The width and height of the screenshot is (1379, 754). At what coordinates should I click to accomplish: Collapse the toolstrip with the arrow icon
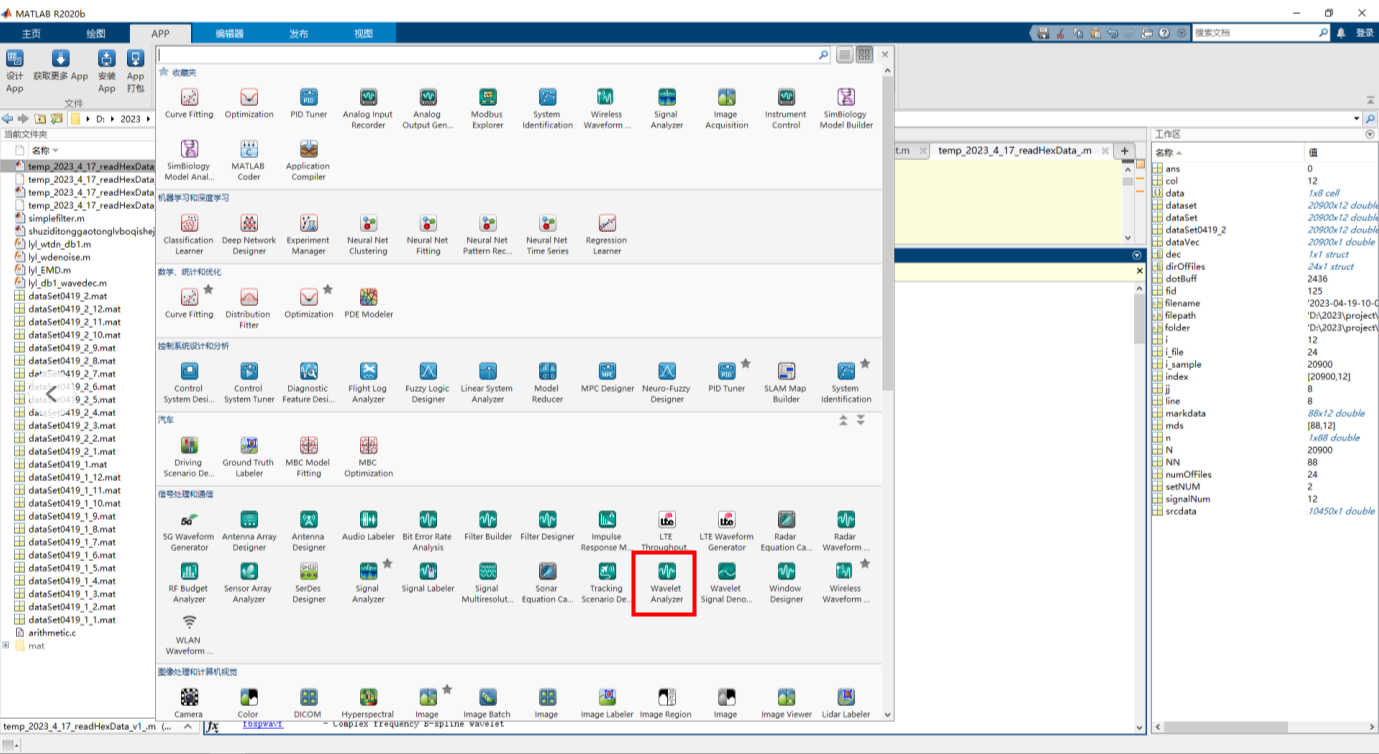tap(1372, 102)
